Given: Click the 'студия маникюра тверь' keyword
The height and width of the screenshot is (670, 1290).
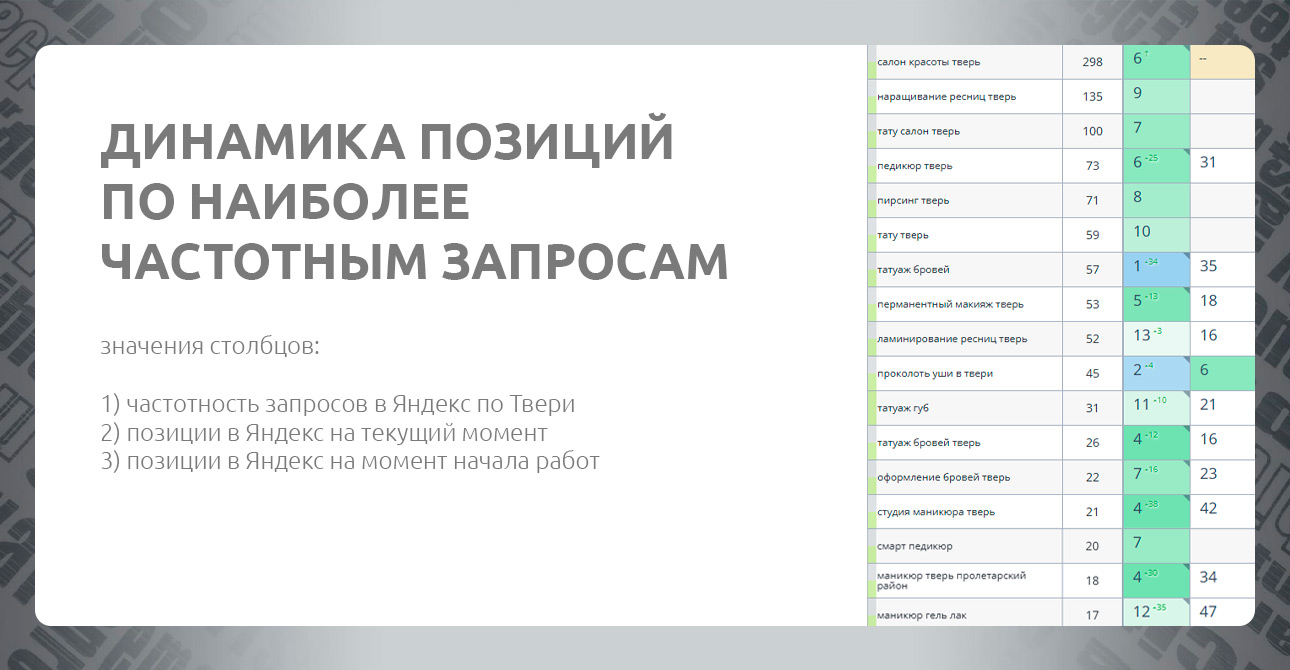Looking at the screenshot, I should 935,512.
